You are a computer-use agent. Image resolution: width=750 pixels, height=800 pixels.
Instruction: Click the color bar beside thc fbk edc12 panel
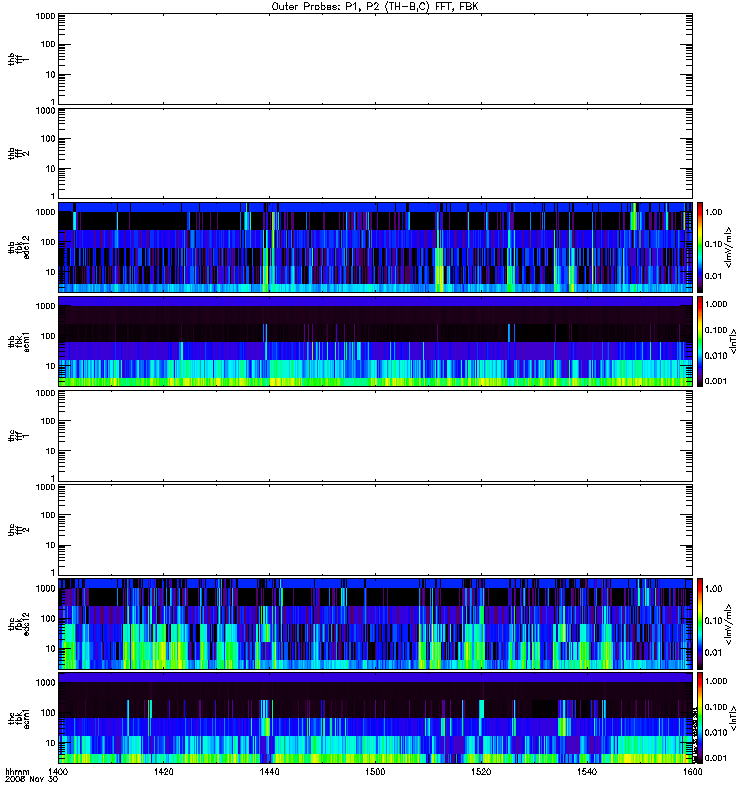[x=700, y=624]
